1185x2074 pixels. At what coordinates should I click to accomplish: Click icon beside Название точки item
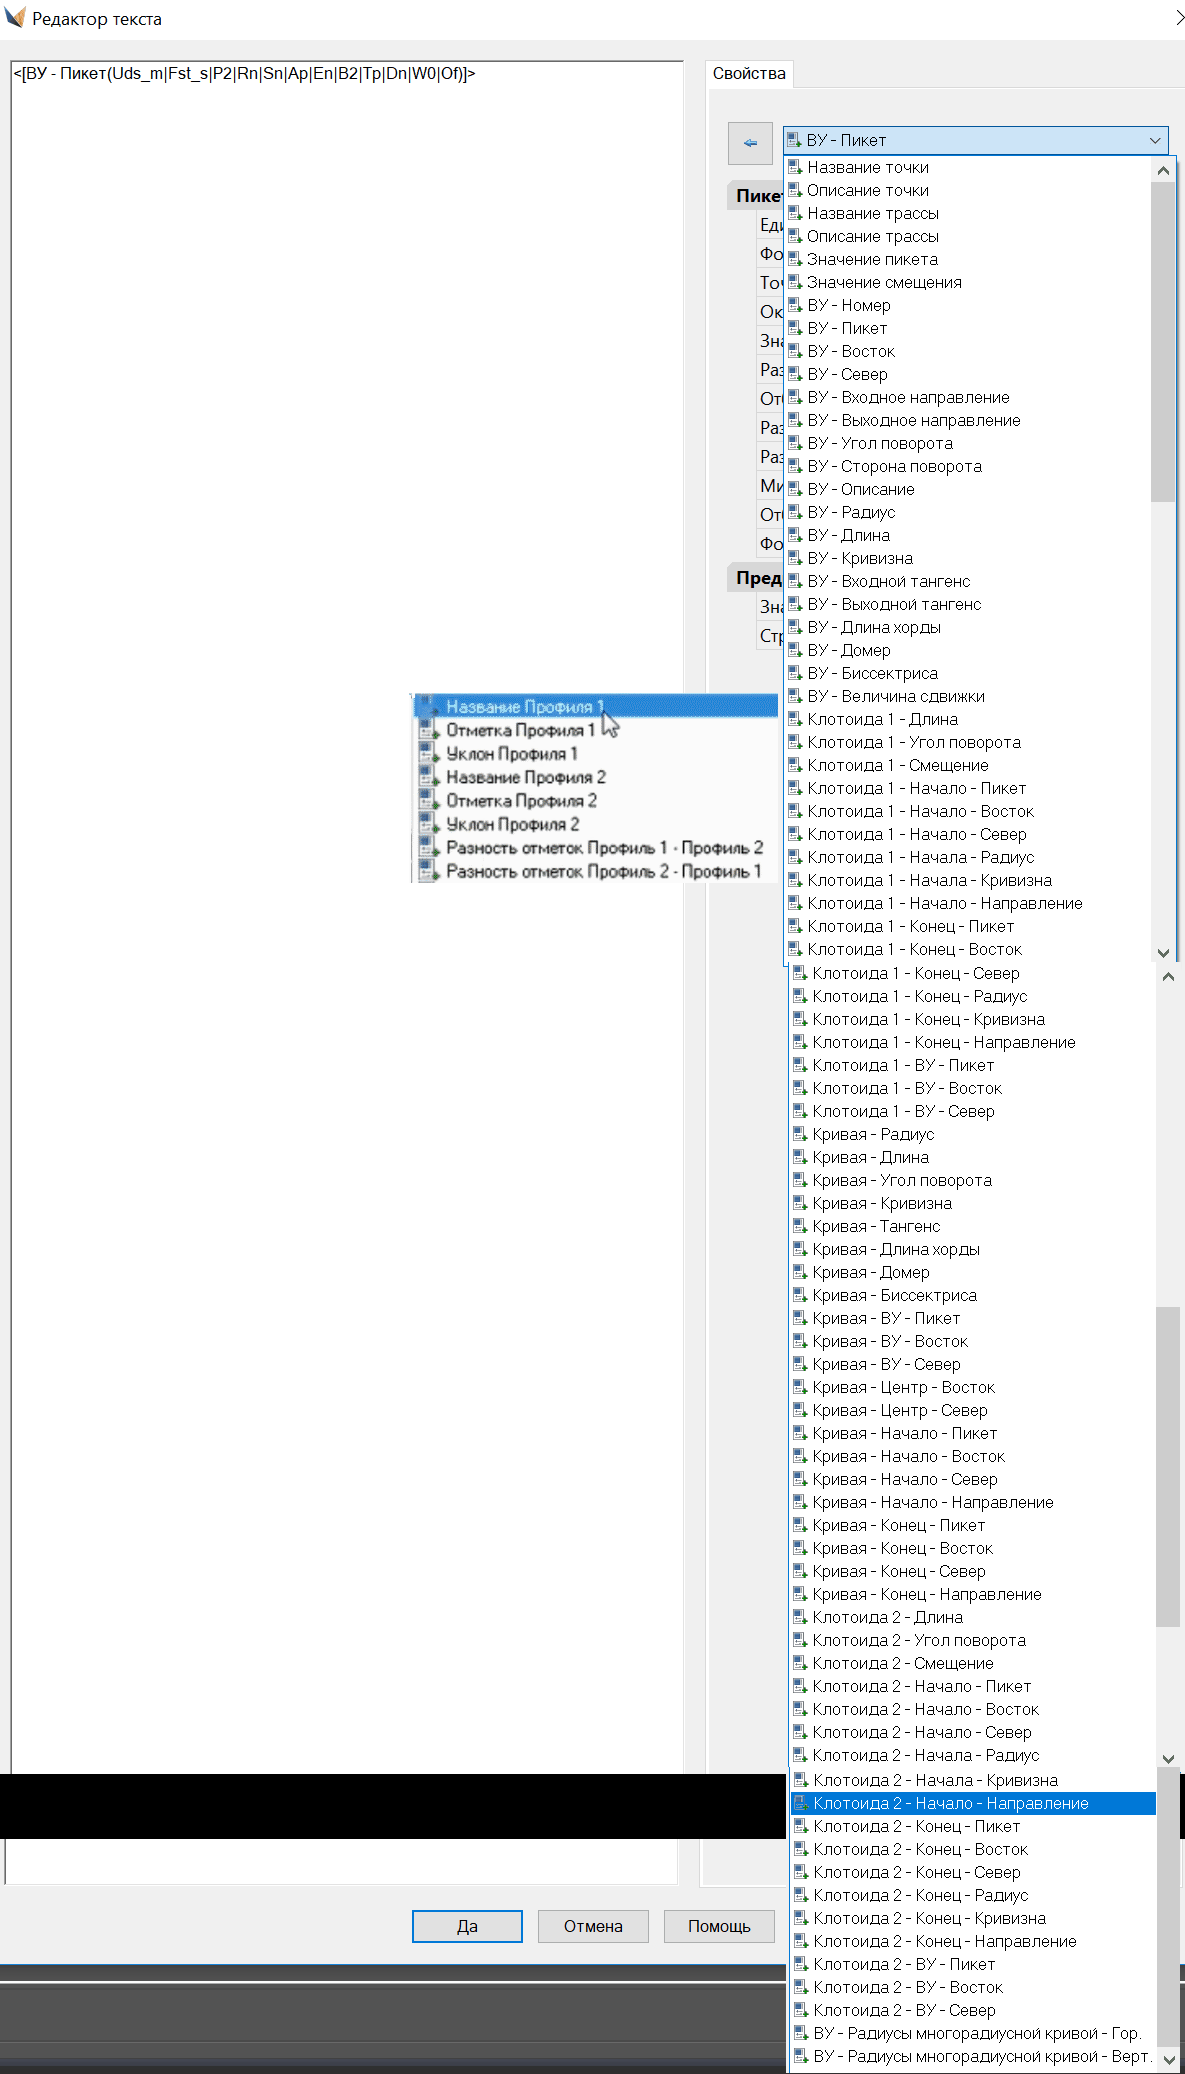coord(795,167)
